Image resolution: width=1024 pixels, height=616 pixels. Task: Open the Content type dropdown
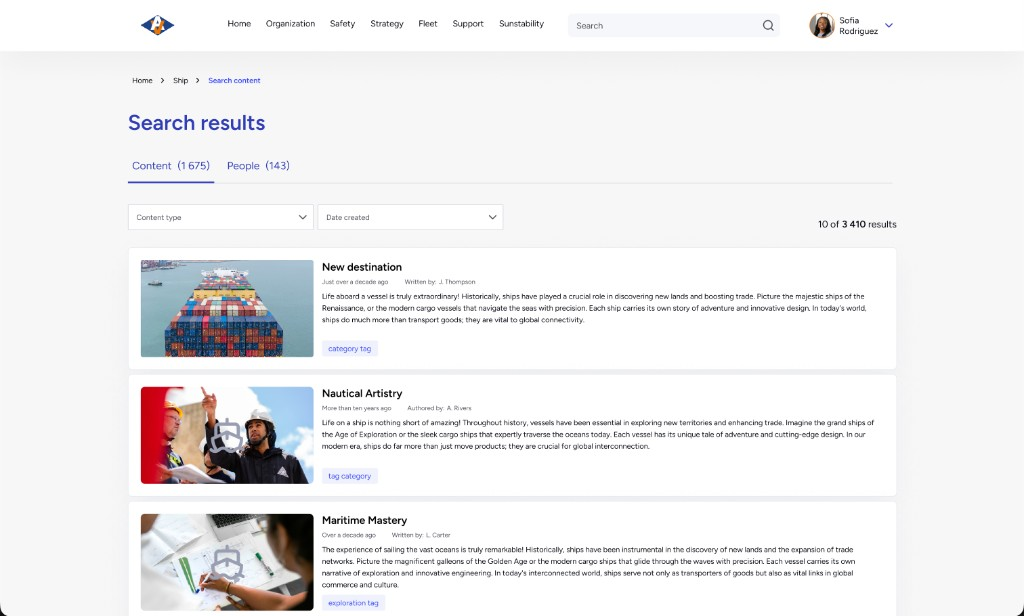221,217
